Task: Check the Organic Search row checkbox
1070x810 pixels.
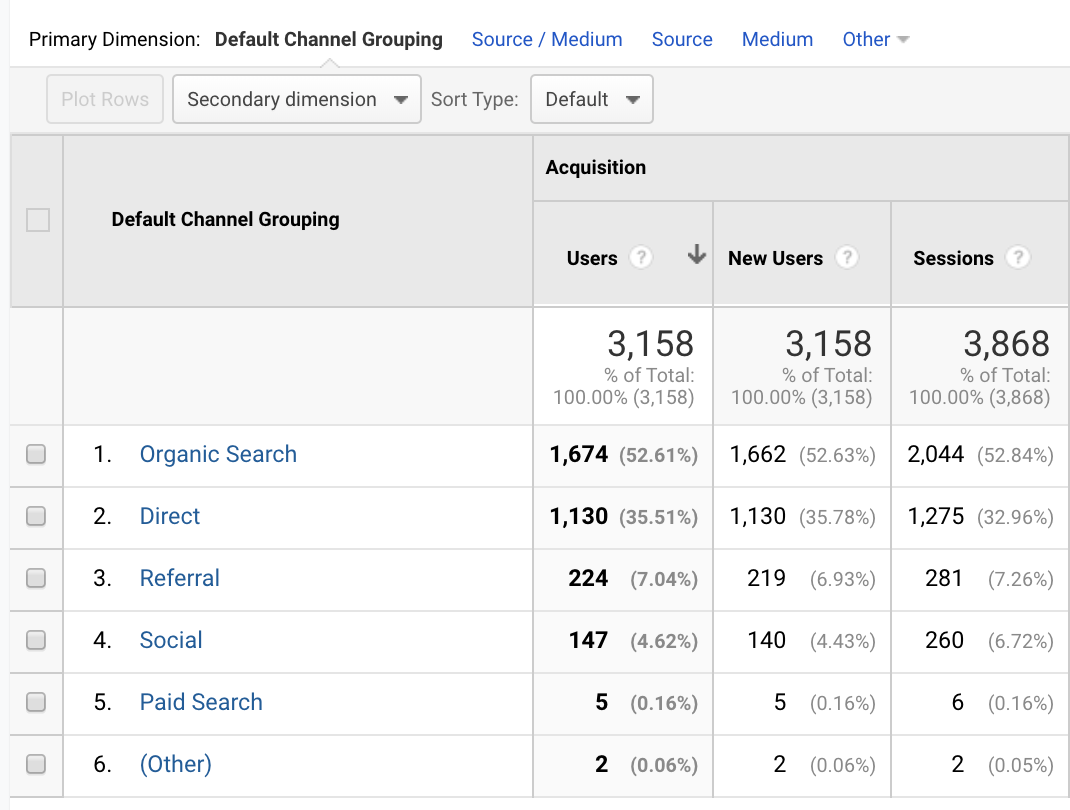Action: 36,454
